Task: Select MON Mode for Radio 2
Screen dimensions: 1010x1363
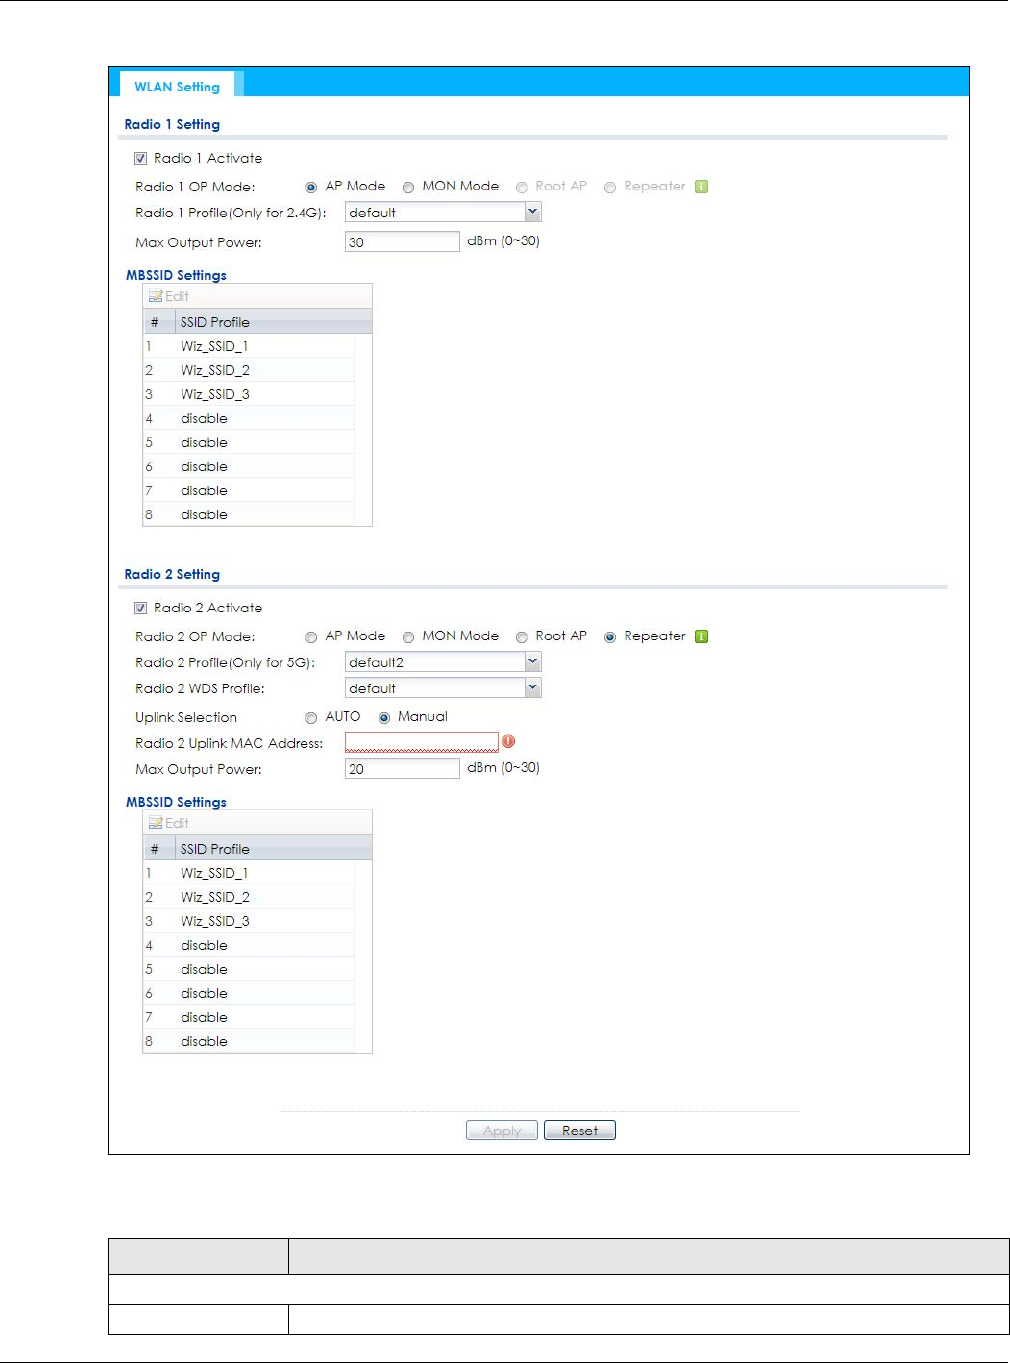Action: (x=408, y=637)
